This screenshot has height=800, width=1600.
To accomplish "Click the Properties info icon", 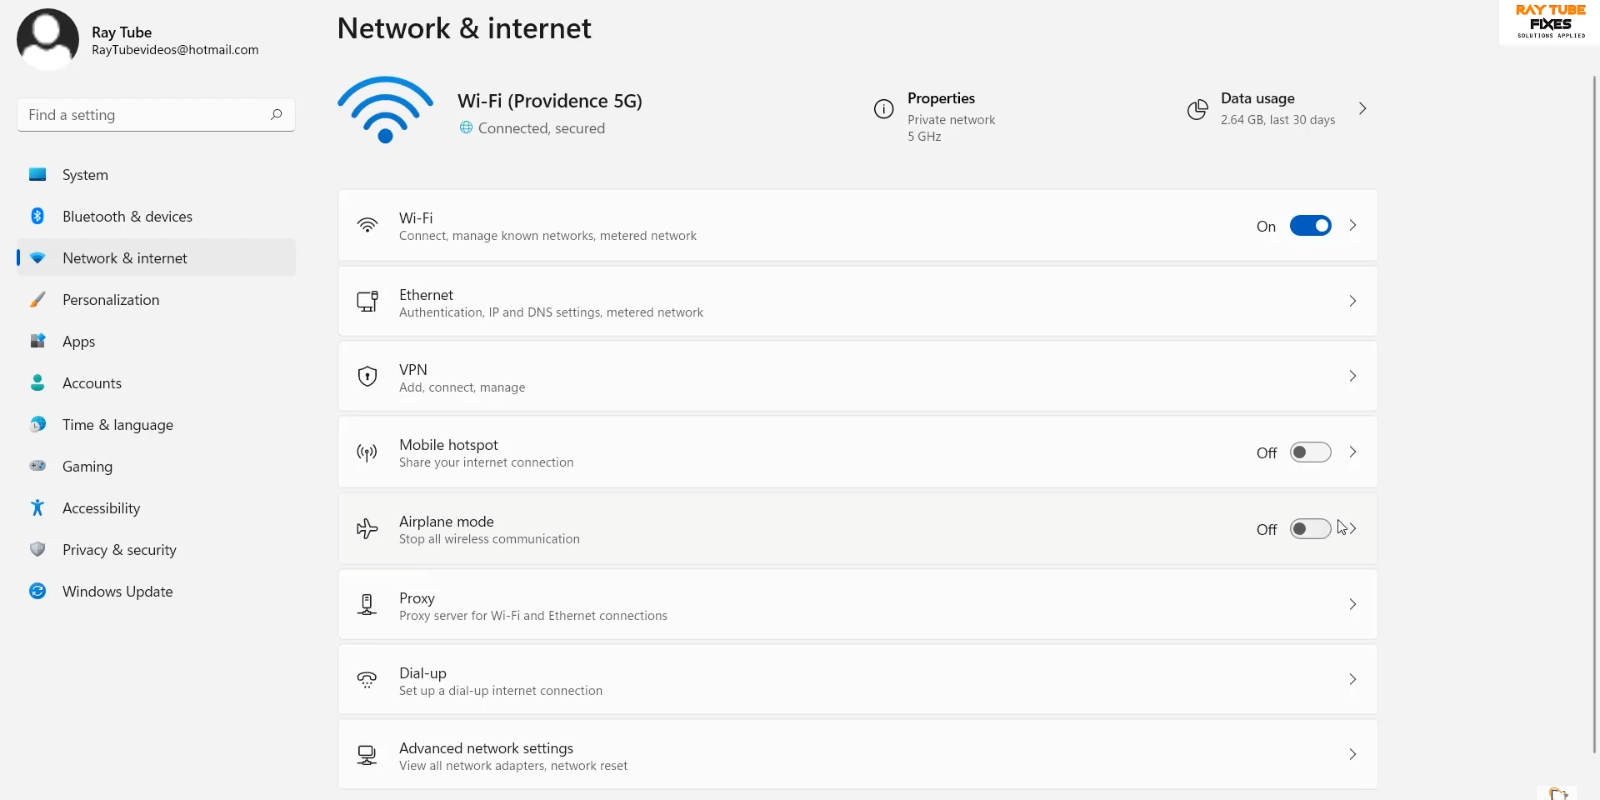I will coord(883,109).
